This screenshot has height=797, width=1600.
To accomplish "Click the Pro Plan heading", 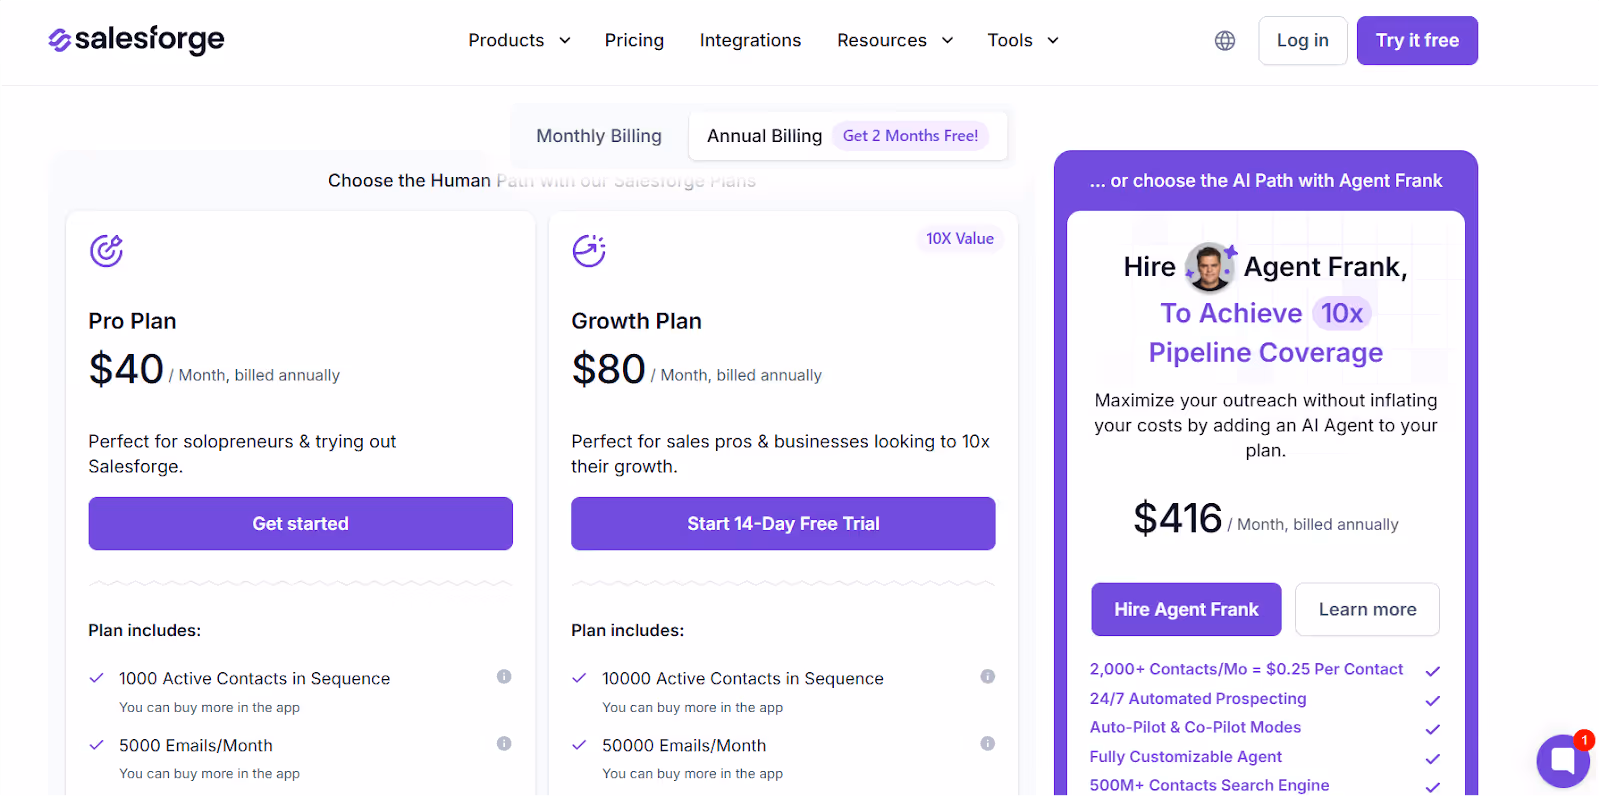I will coord(132,321).
